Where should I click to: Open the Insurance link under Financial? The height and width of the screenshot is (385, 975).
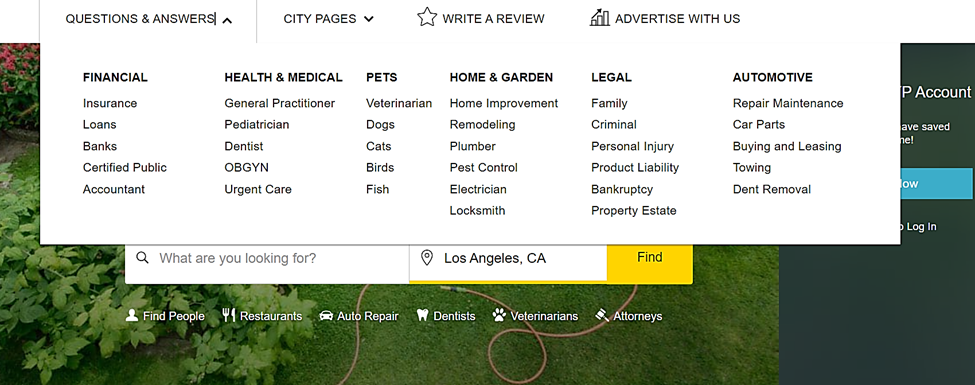coord(110,103)
